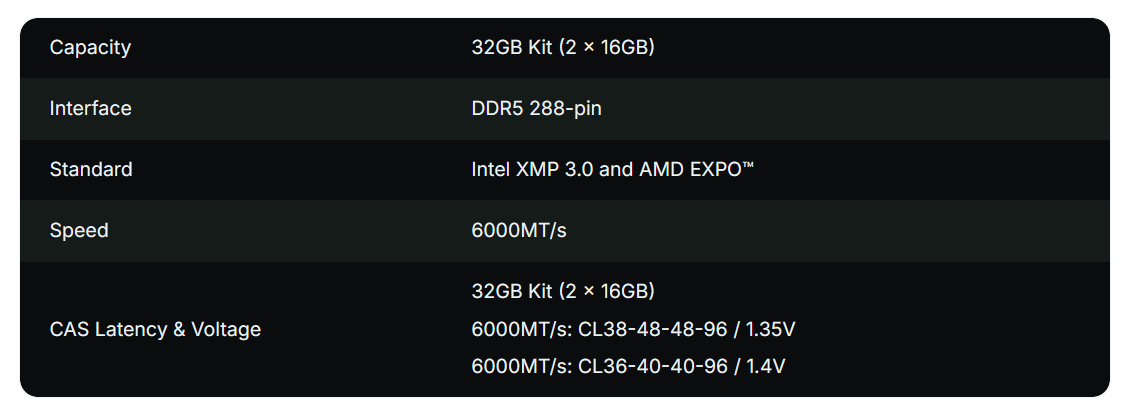This screenshot has width=1126, height=412.
Task: Select the CL36-40-40-96 / 1.4V timing line
Action: click(x=628, y=367)
